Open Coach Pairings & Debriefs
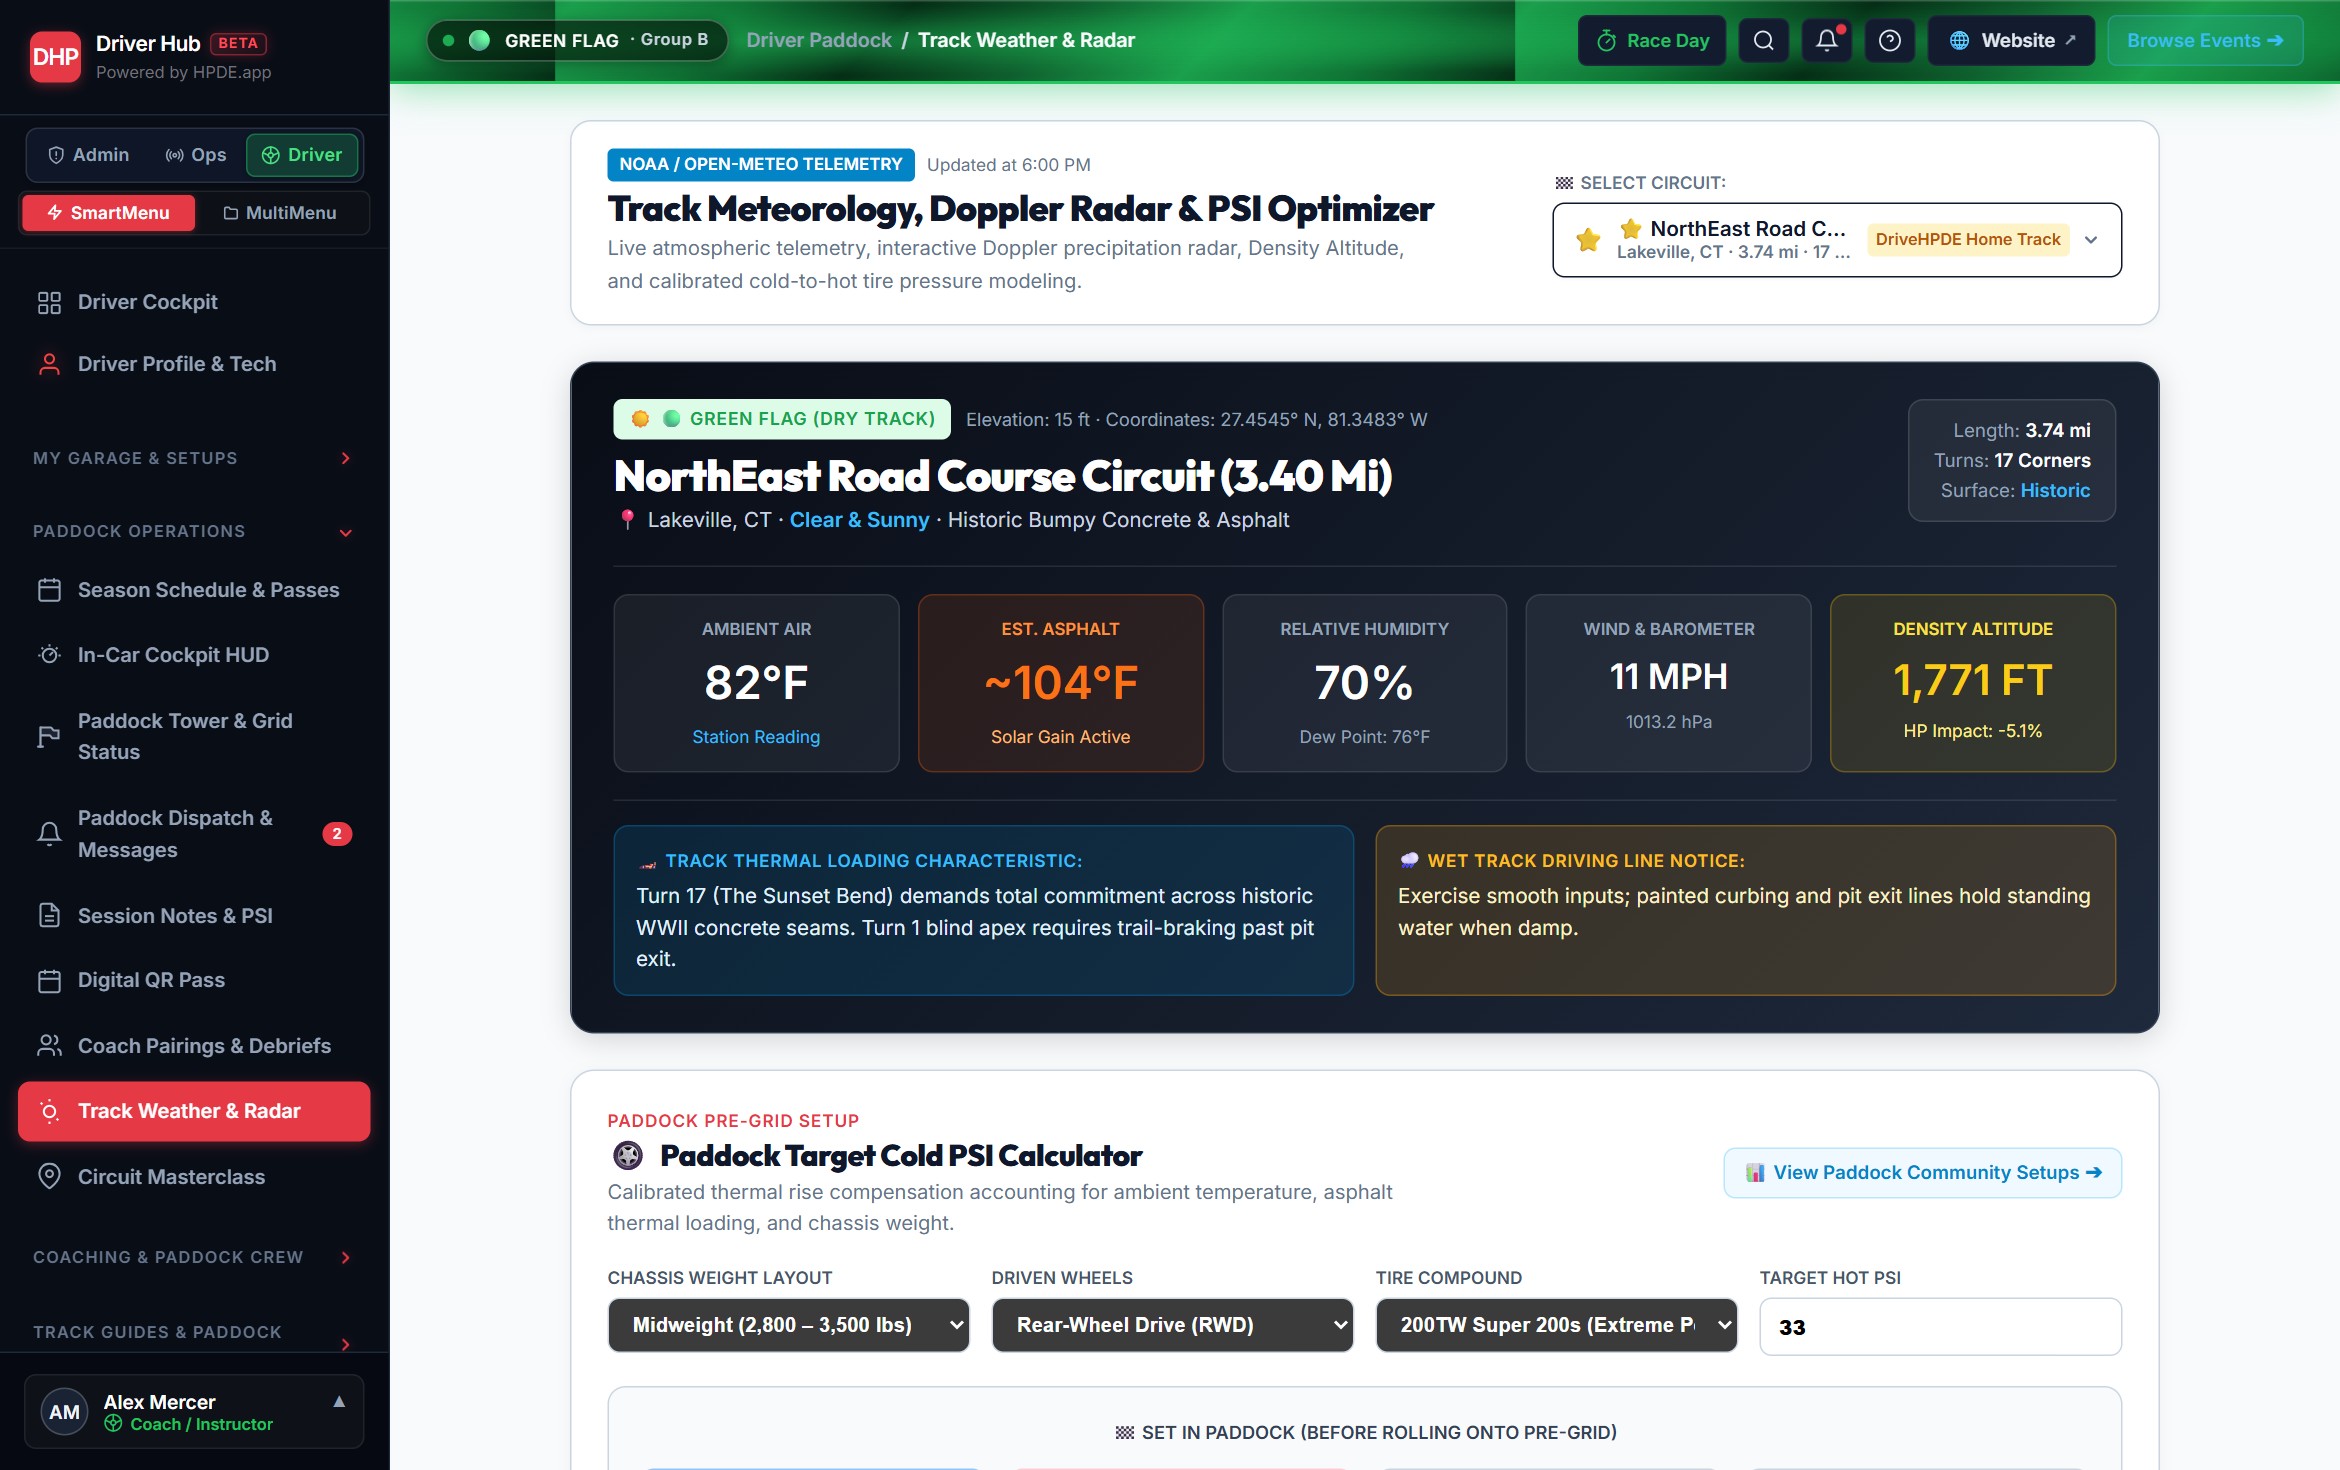The height and width of the screenshot is (1470, 2340). (x=194, y=1046)
